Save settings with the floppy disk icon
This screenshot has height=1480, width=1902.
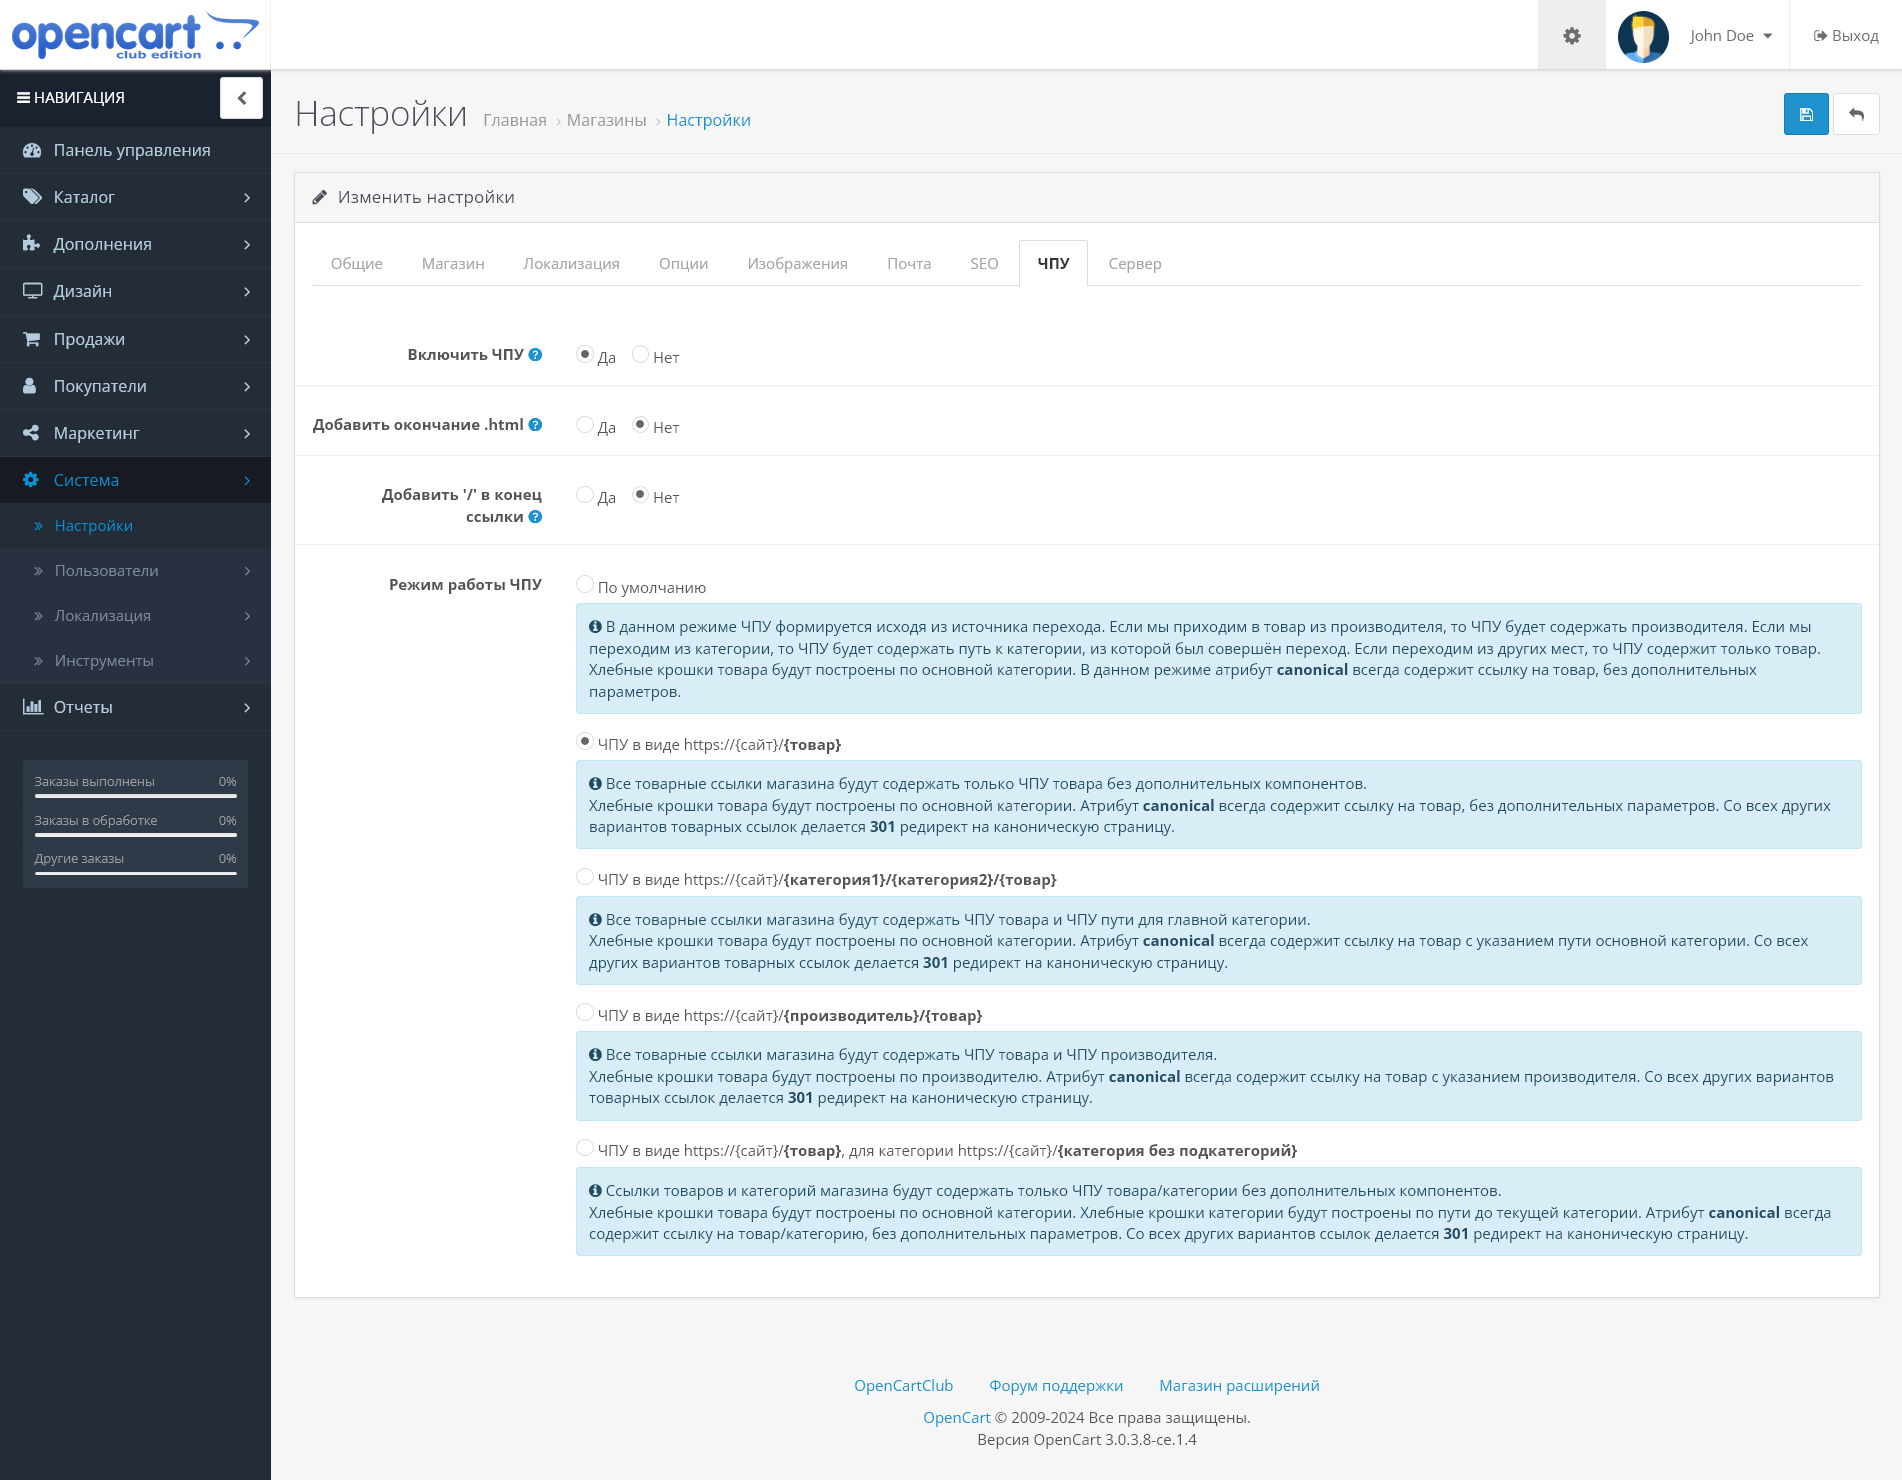1805,114
